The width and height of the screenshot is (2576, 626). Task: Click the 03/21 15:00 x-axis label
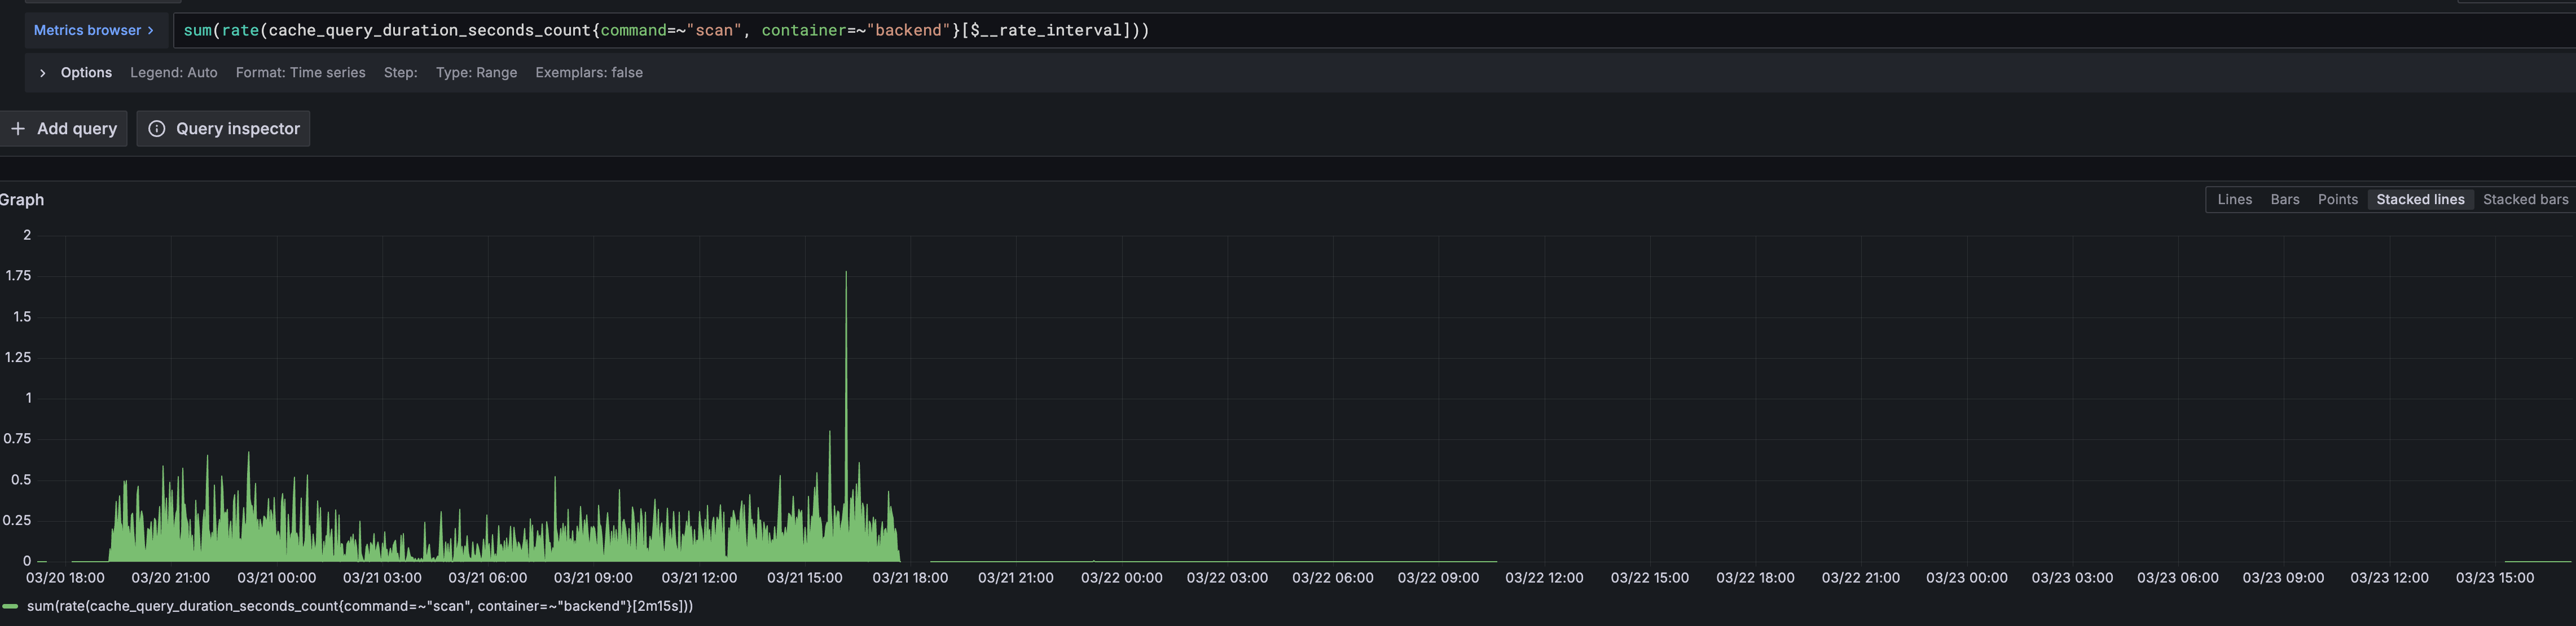coord(805,578)
